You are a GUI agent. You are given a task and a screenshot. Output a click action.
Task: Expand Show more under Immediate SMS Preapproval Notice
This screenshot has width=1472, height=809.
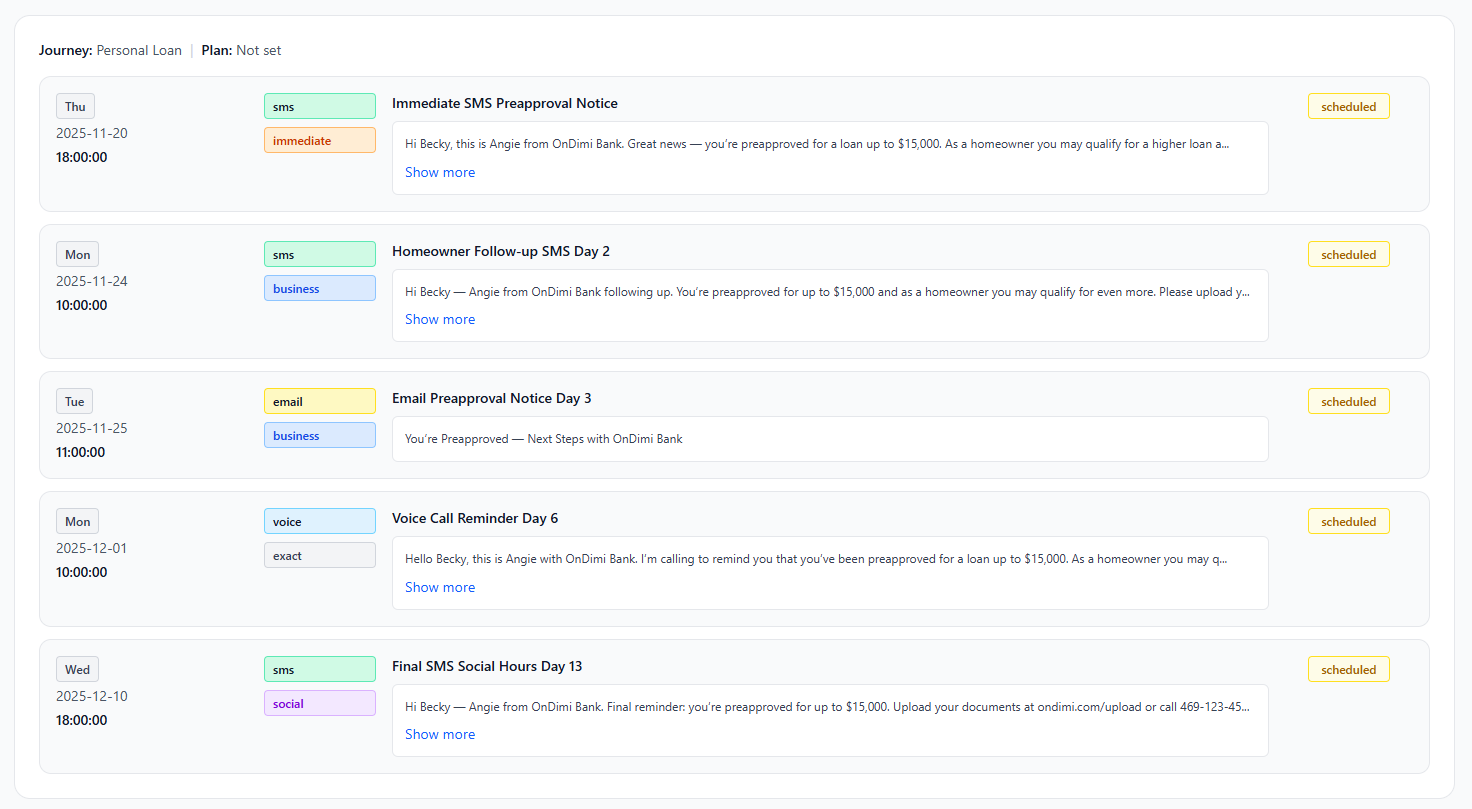click(x=439, y=172)
